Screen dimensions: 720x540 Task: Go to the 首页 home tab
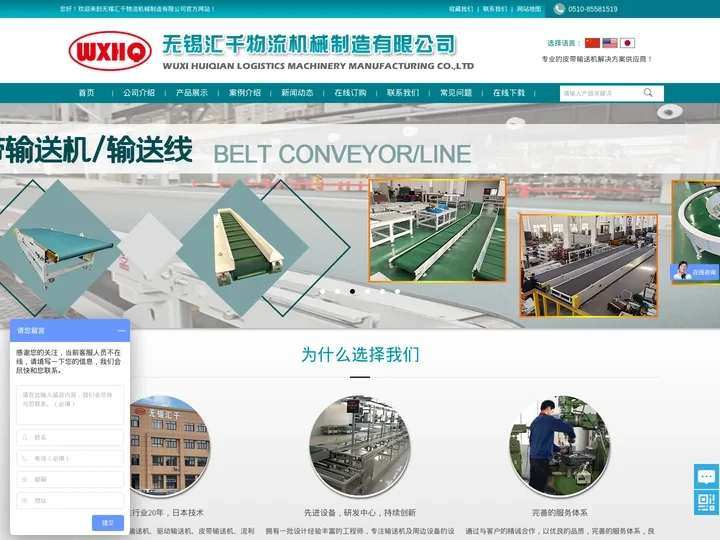[87, 93]
